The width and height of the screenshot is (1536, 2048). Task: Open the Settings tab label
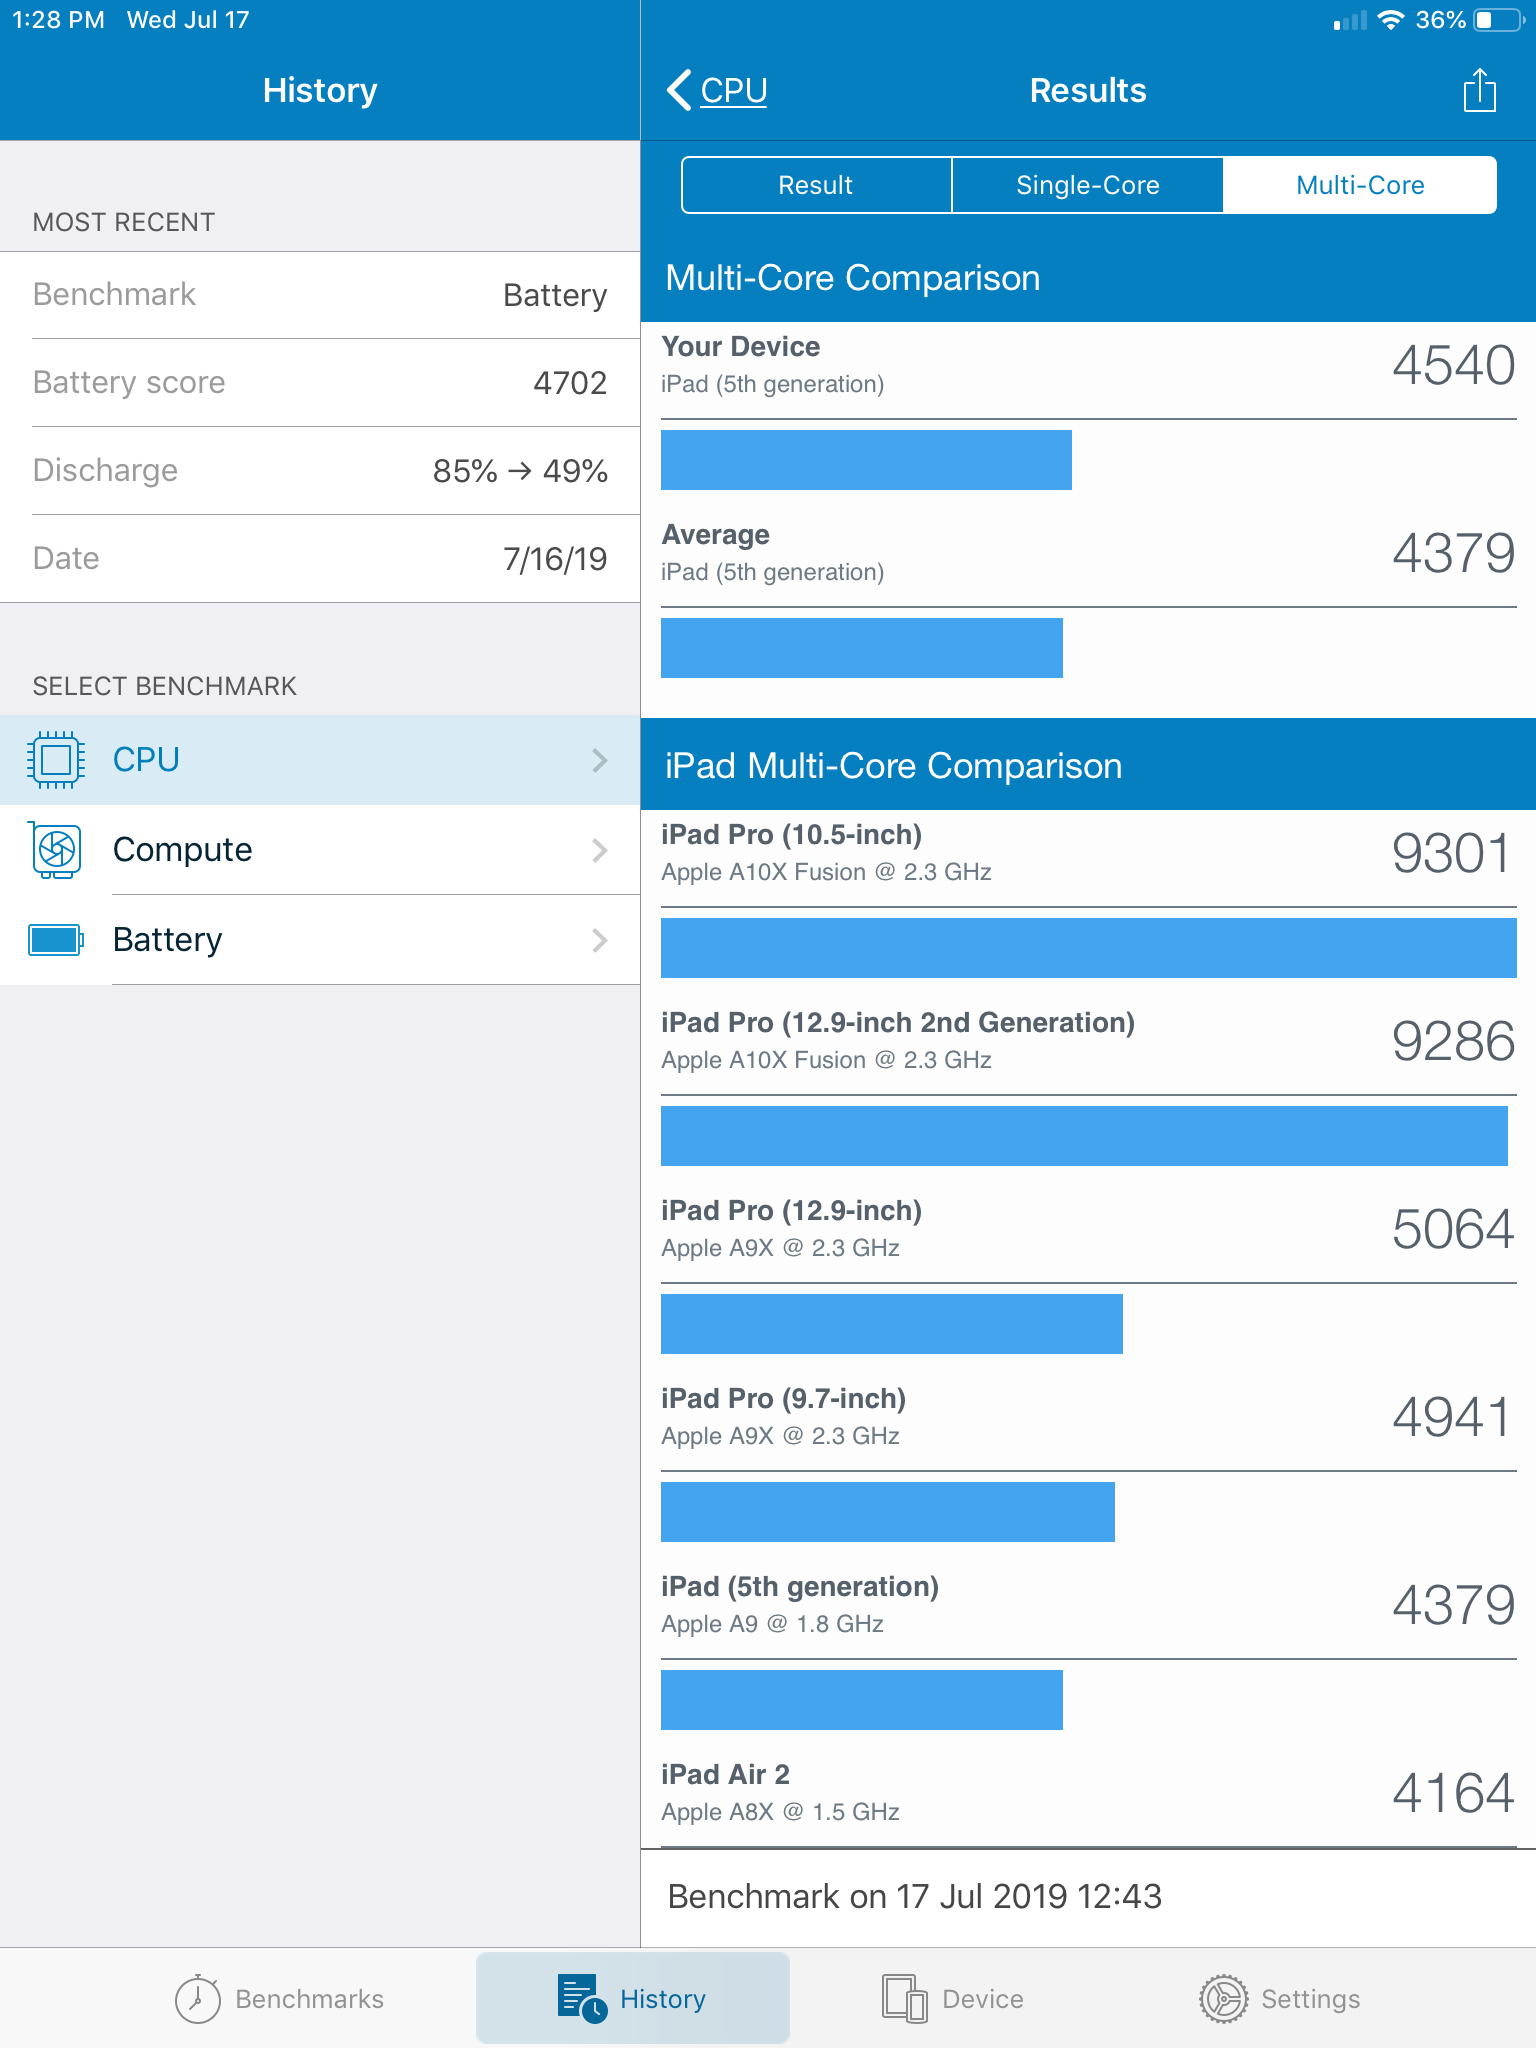(1310, 1998)
